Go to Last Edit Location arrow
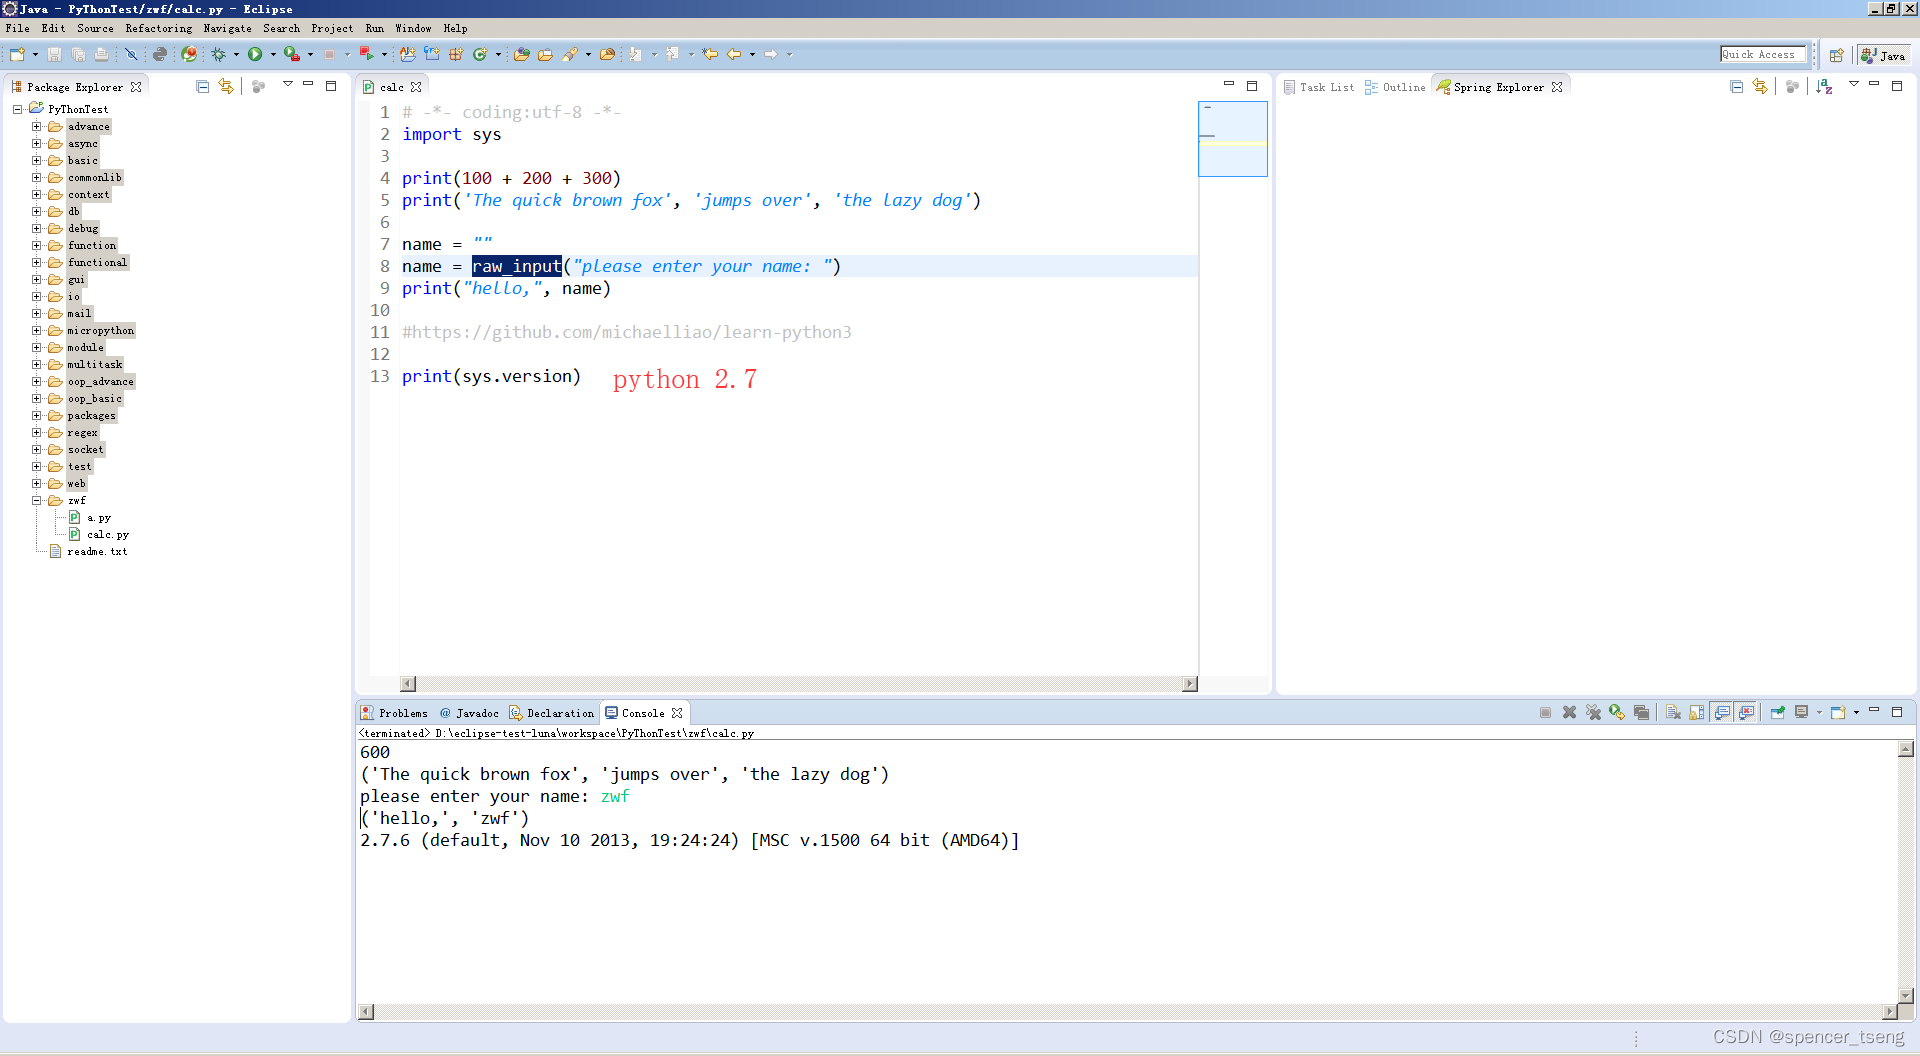The width and height of the screenshot is (1920, 1056). click(x=710, y=54)
